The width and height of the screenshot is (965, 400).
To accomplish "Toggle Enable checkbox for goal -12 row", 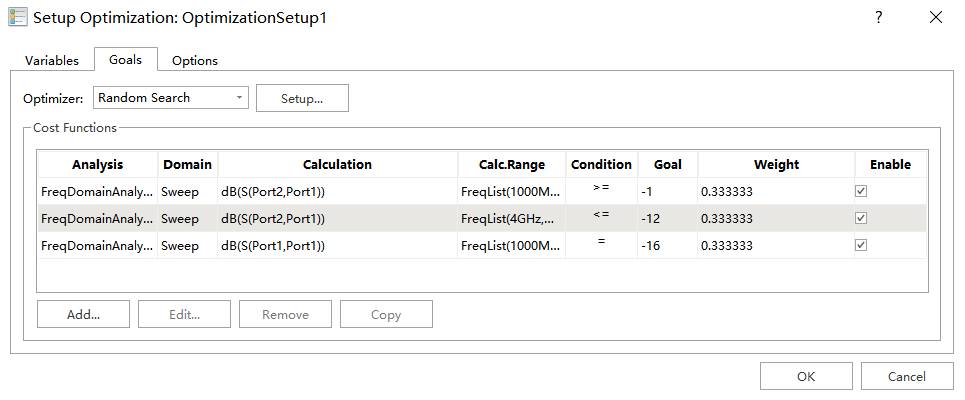I will pos(861,218).
